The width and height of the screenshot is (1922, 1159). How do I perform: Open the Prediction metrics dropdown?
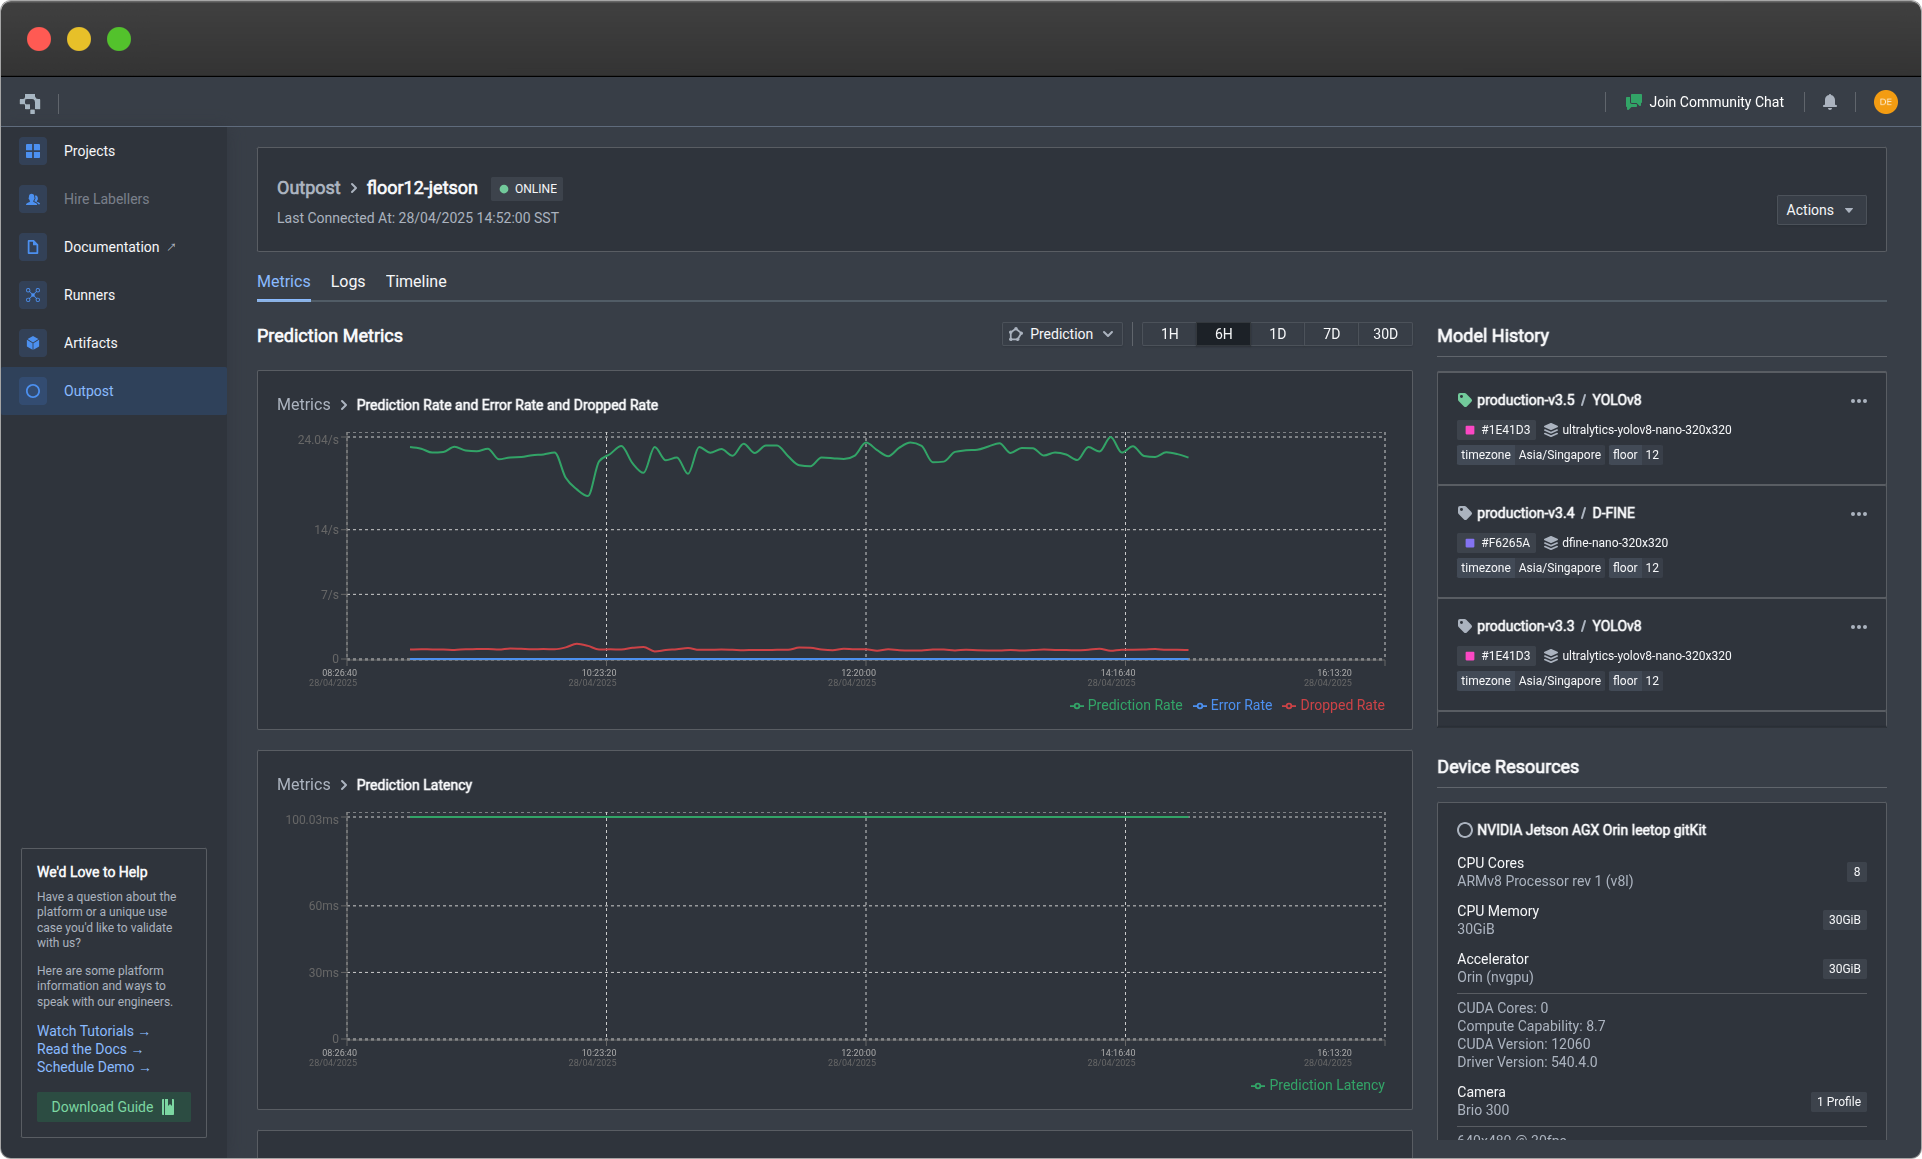tap(1061, 334)
